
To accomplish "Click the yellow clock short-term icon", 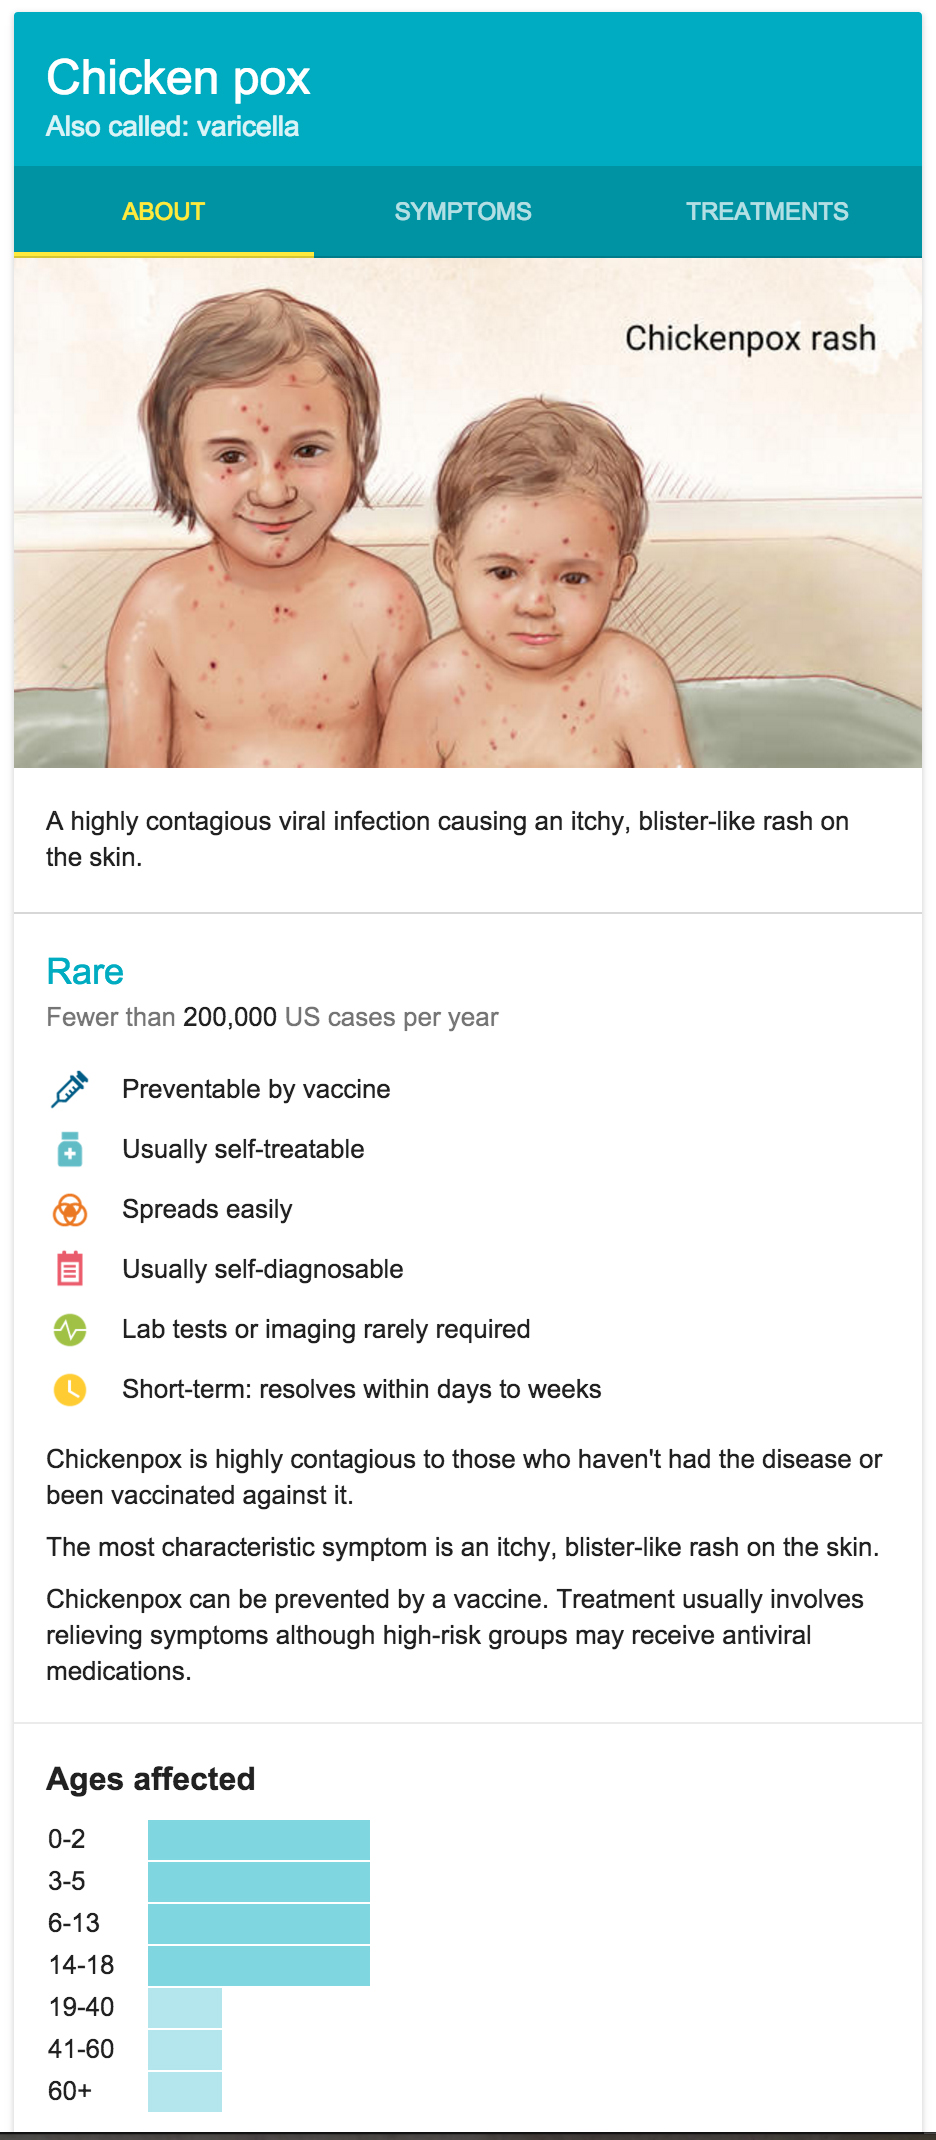I will pyautogui.click(x=69, y=1390).
